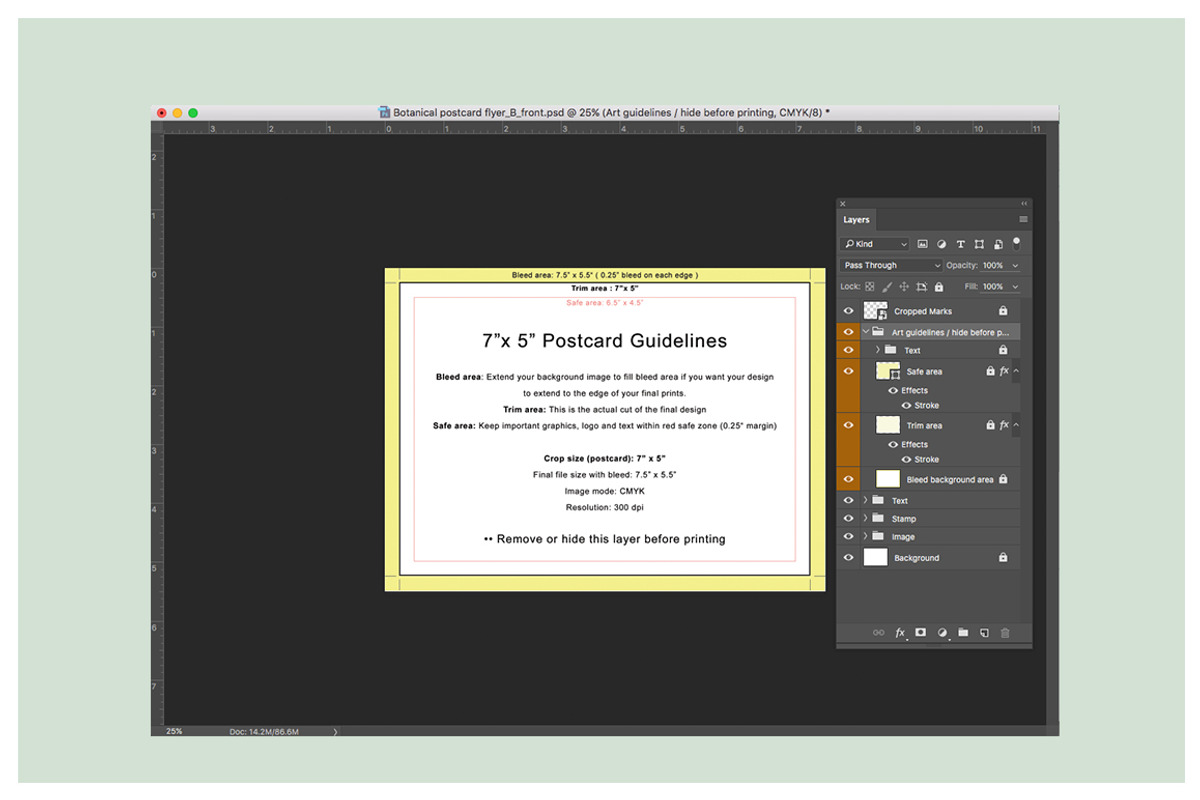The width and height of the screenshot is (1200, 800).
Task: Expand the Image layer group
Action: coord(865,537)
